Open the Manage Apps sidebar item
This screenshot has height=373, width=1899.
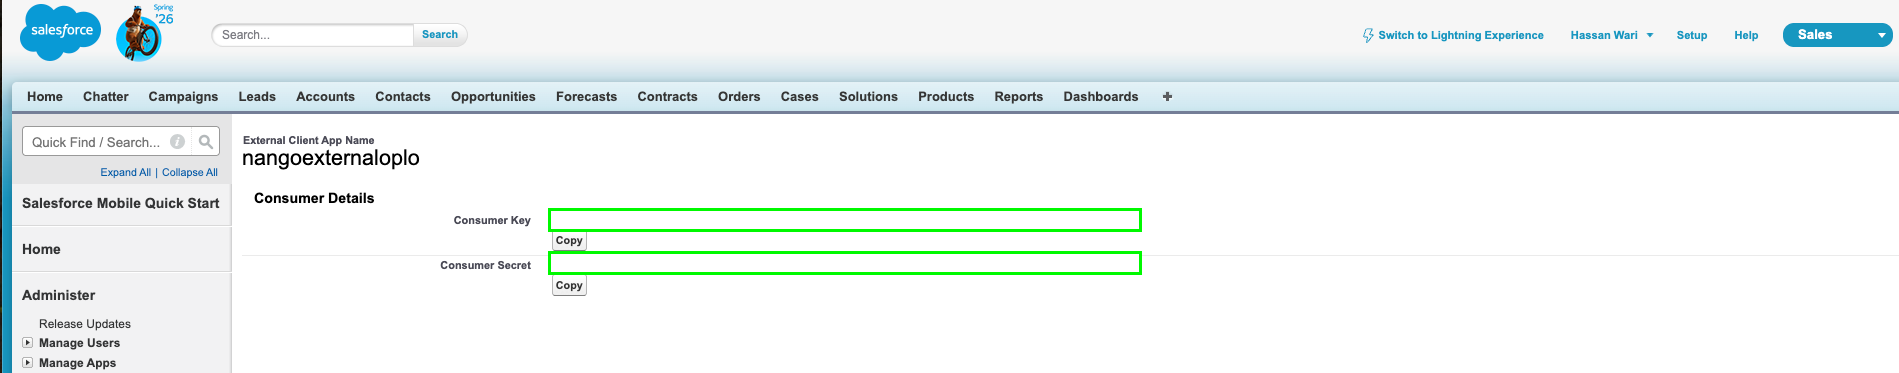pos(77,363)
